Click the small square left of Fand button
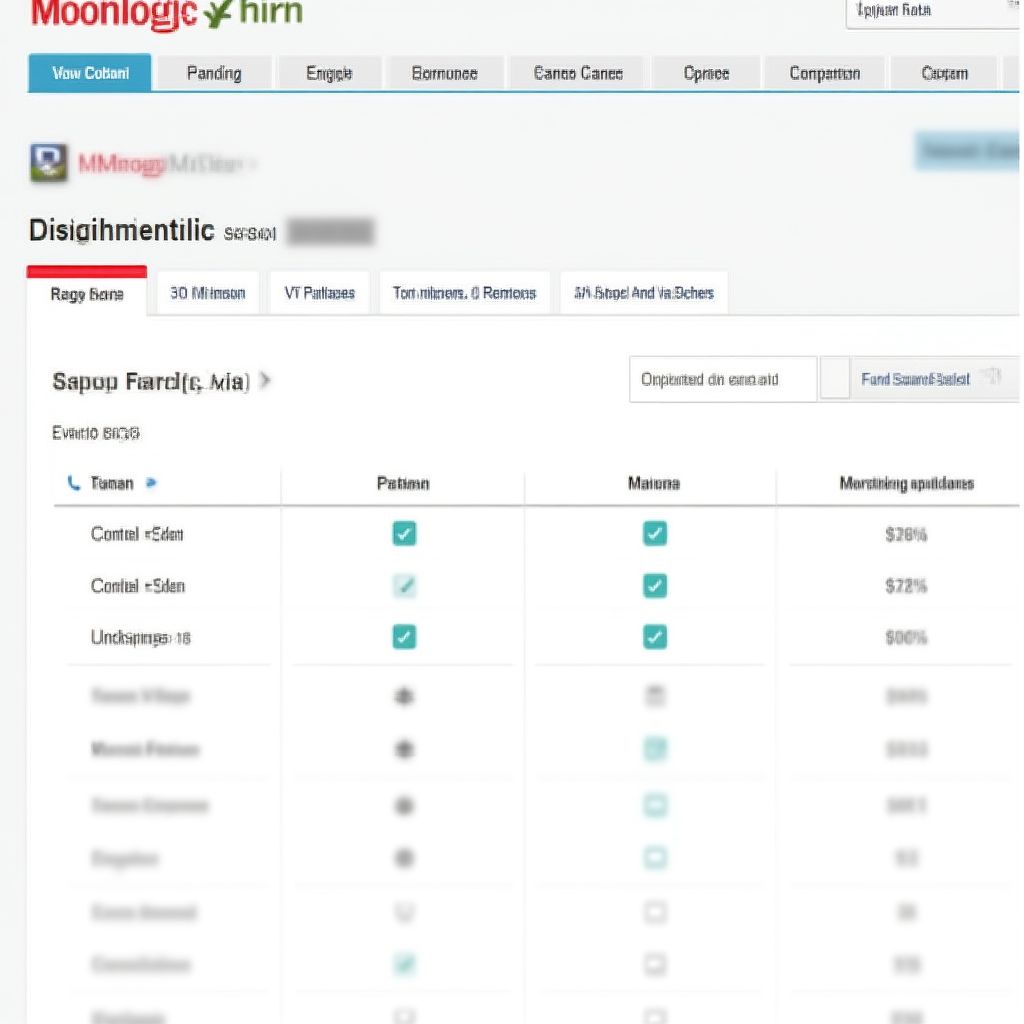Image resolution: width=1024 pixels, height=1024 pixels. click(835, 378)
